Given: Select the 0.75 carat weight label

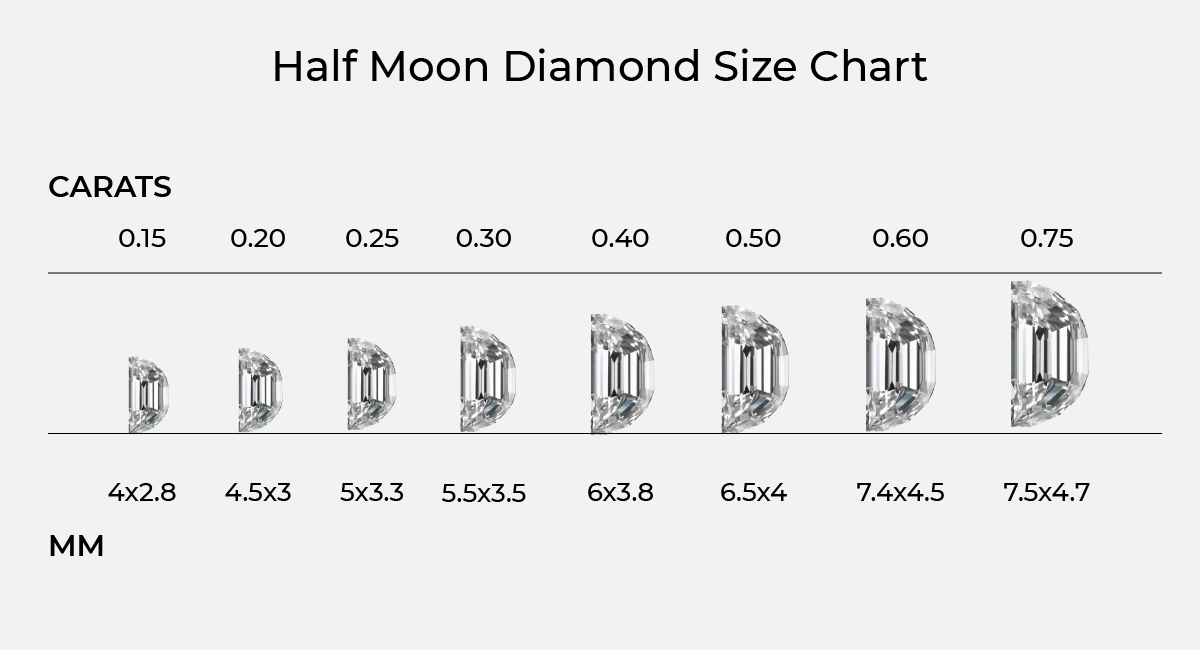Looking at the screenshot, I should 1047,239.
